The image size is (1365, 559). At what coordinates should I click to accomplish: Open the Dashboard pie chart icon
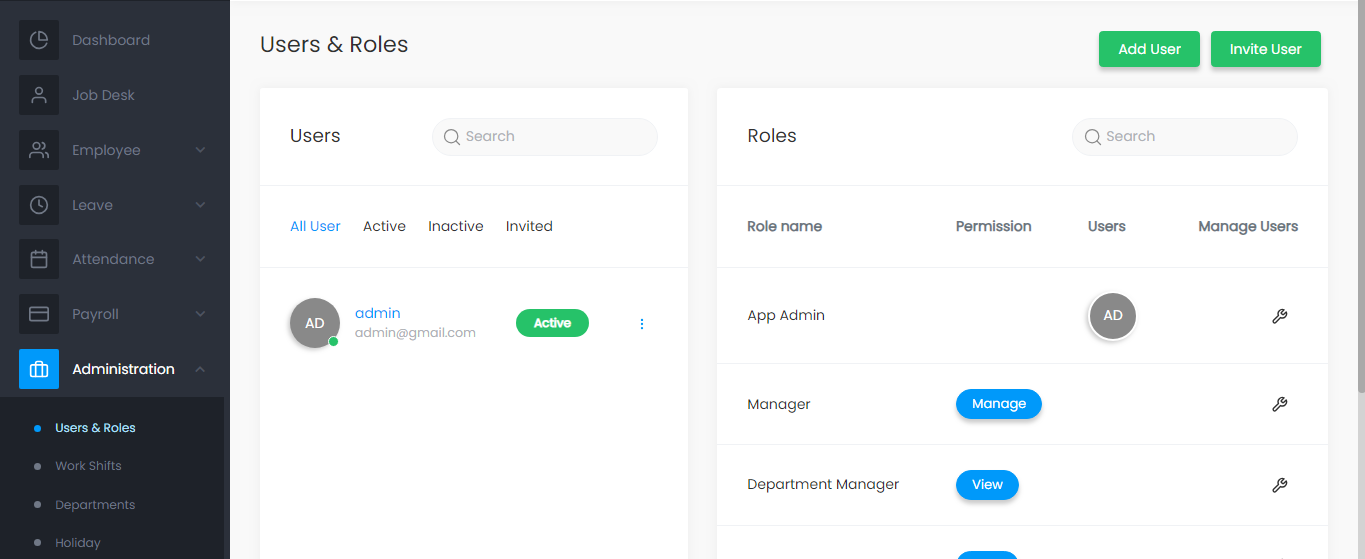[39, 40]
